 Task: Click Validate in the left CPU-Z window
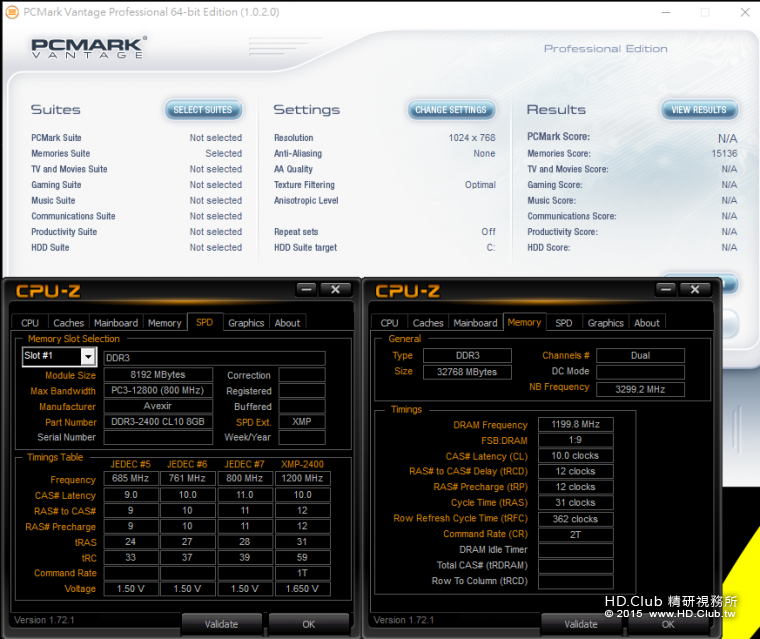tap(221, 624)
